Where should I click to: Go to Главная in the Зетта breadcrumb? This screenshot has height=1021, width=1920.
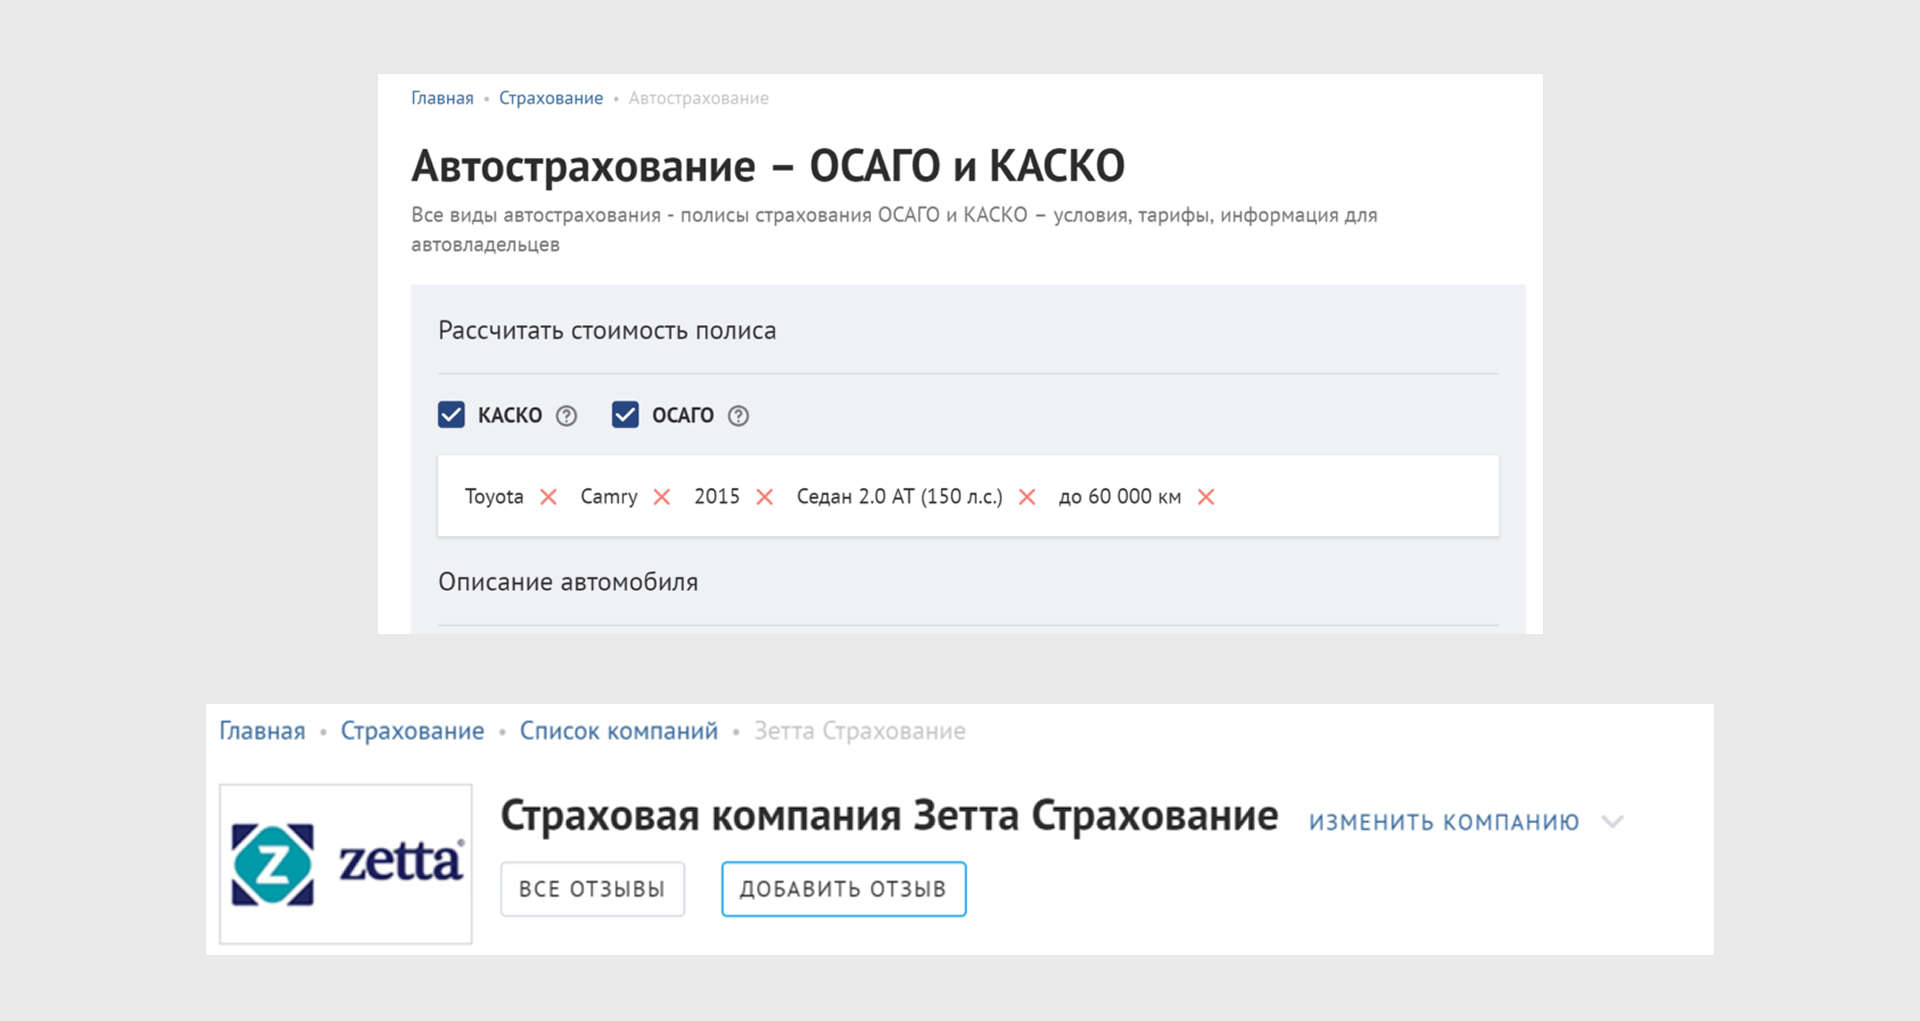coord(262,731)
